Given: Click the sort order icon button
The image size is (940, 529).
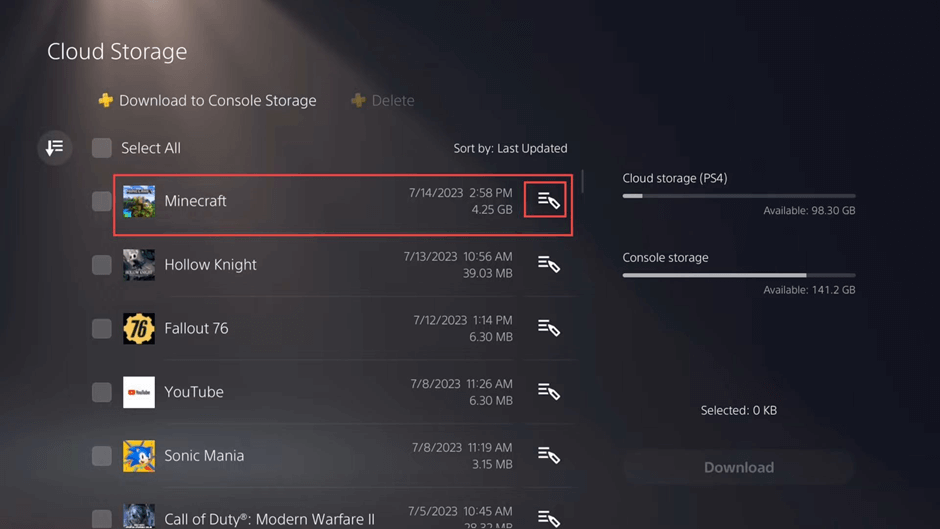Looking at the screenshot, I should [x=55, y=148].
